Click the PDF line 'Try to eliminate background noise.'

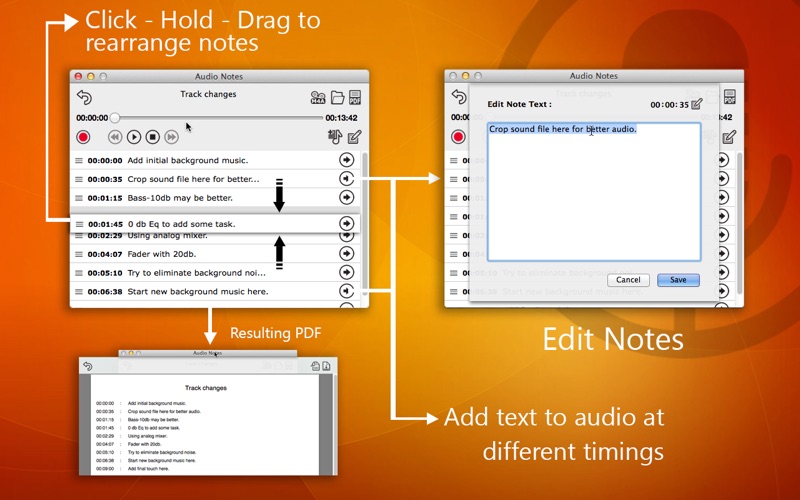(162, 452)
